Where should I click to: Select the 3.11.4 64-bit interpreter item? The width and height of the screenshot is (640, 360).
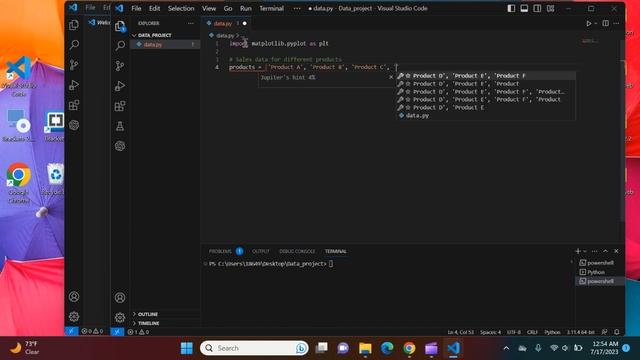[x=580, y=332]
